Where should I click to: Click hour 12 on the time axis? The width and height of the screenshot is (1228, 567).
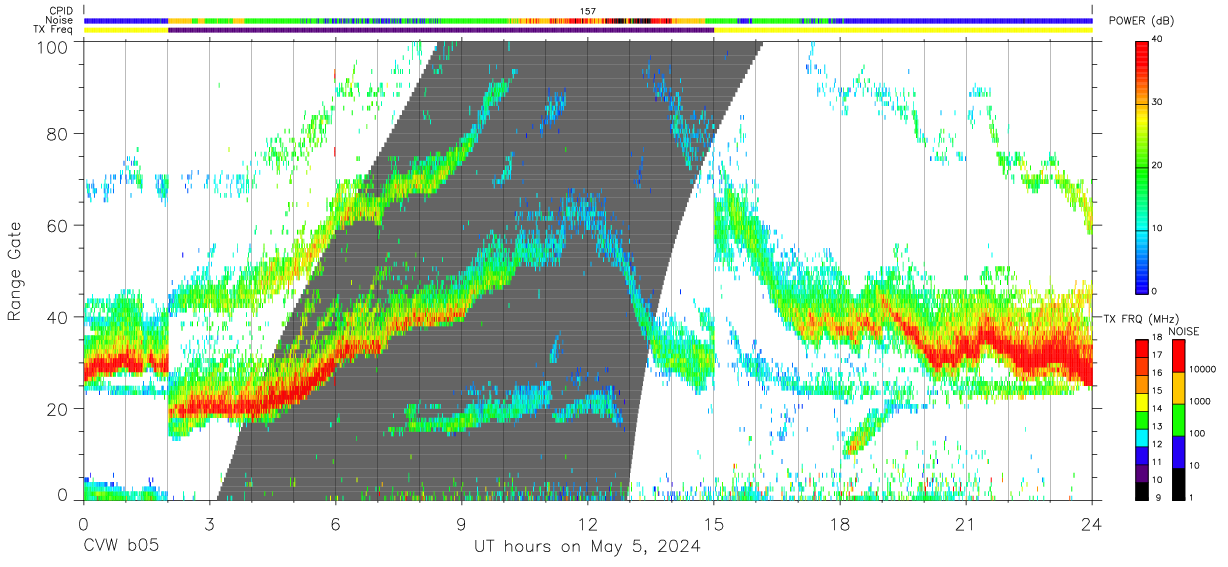(x=587, y=523)
